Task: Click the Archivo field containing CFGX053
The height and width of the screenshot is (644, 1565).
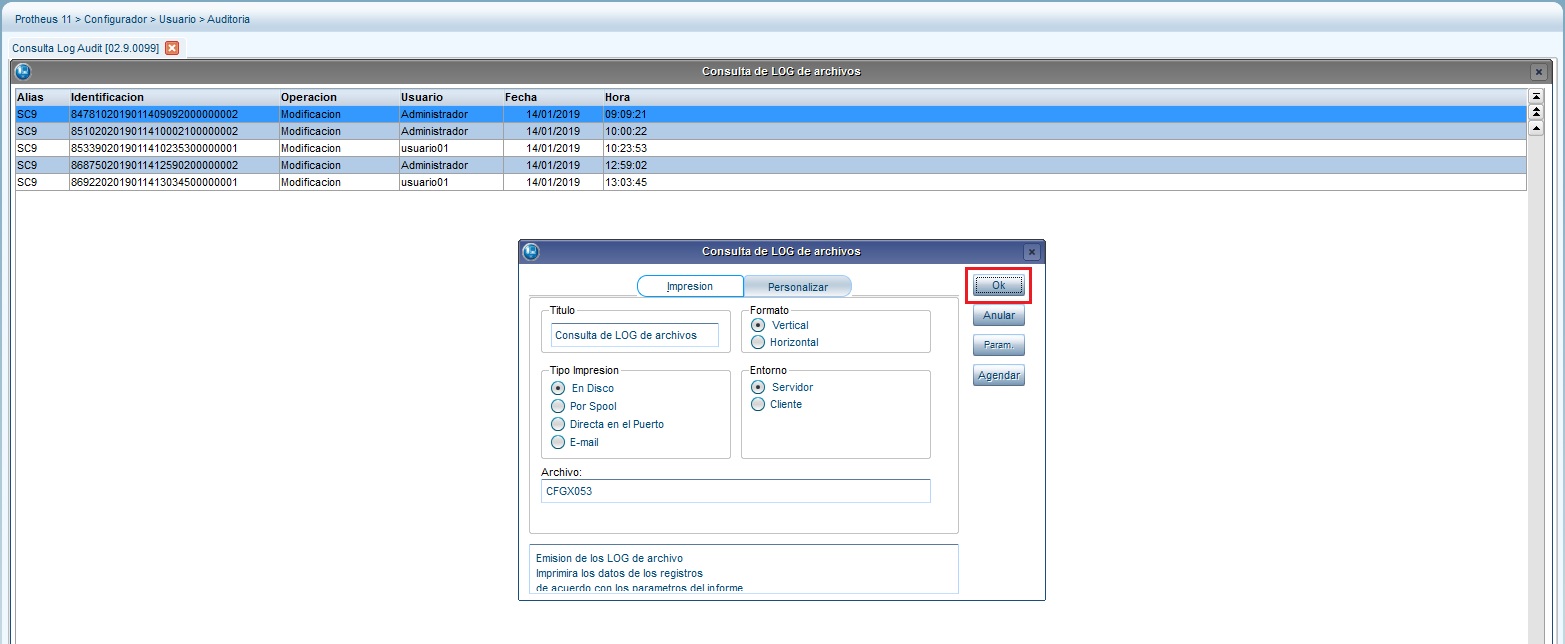Action: click(736, 491)
